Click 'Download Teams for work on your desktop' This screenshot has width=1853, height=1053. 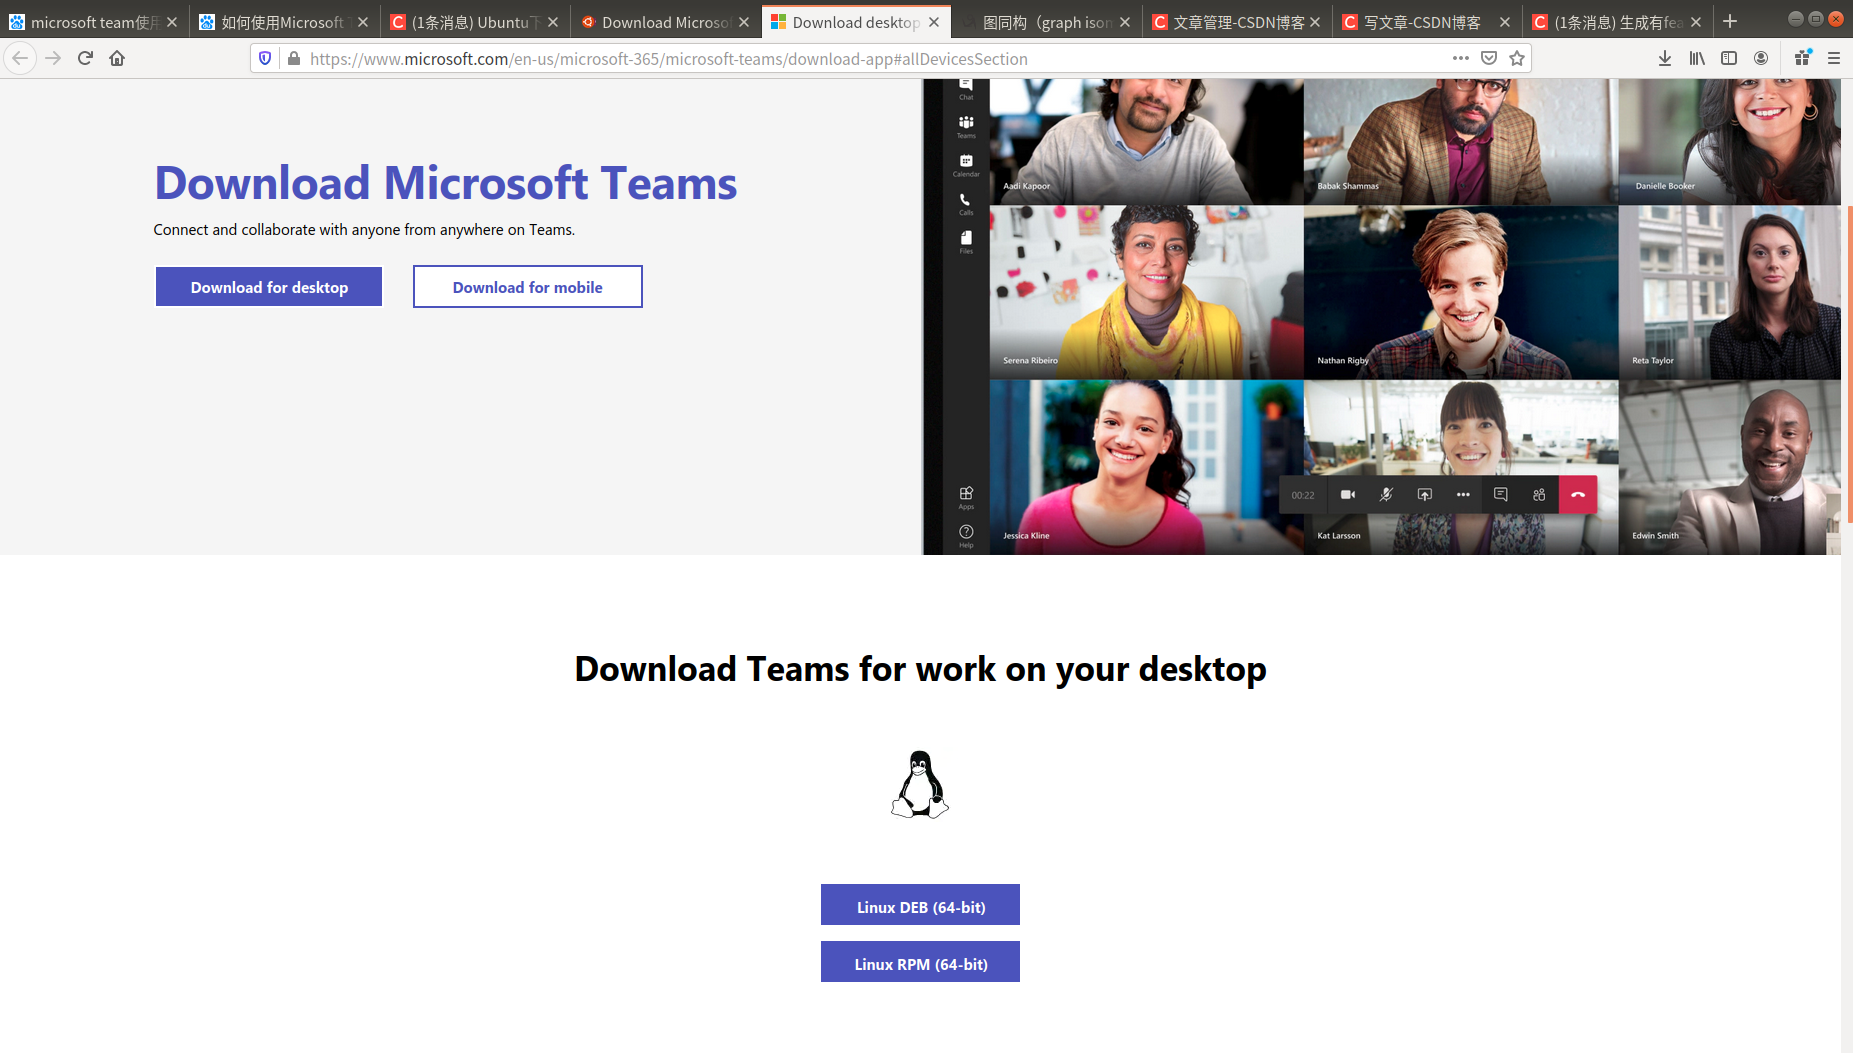pos(920,669)
